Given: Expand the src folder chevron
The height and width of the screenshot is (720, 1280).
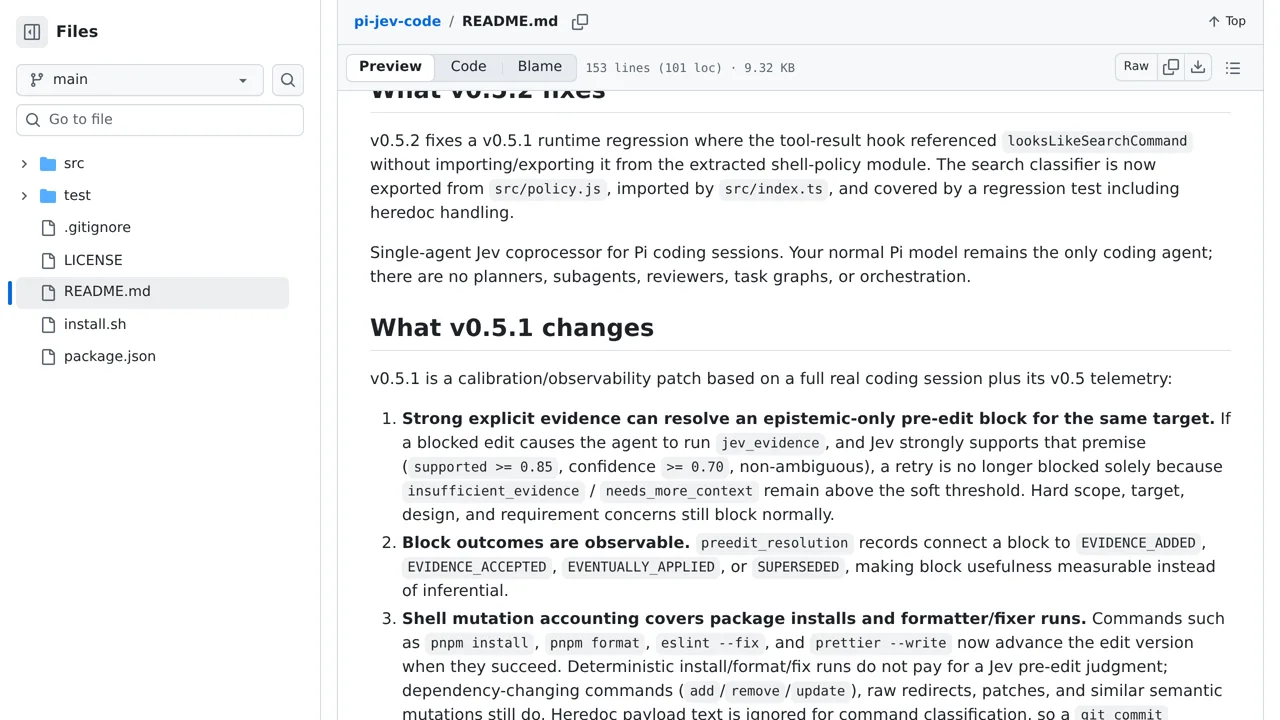Looking at the screenshot, I should tap(24, 163).
